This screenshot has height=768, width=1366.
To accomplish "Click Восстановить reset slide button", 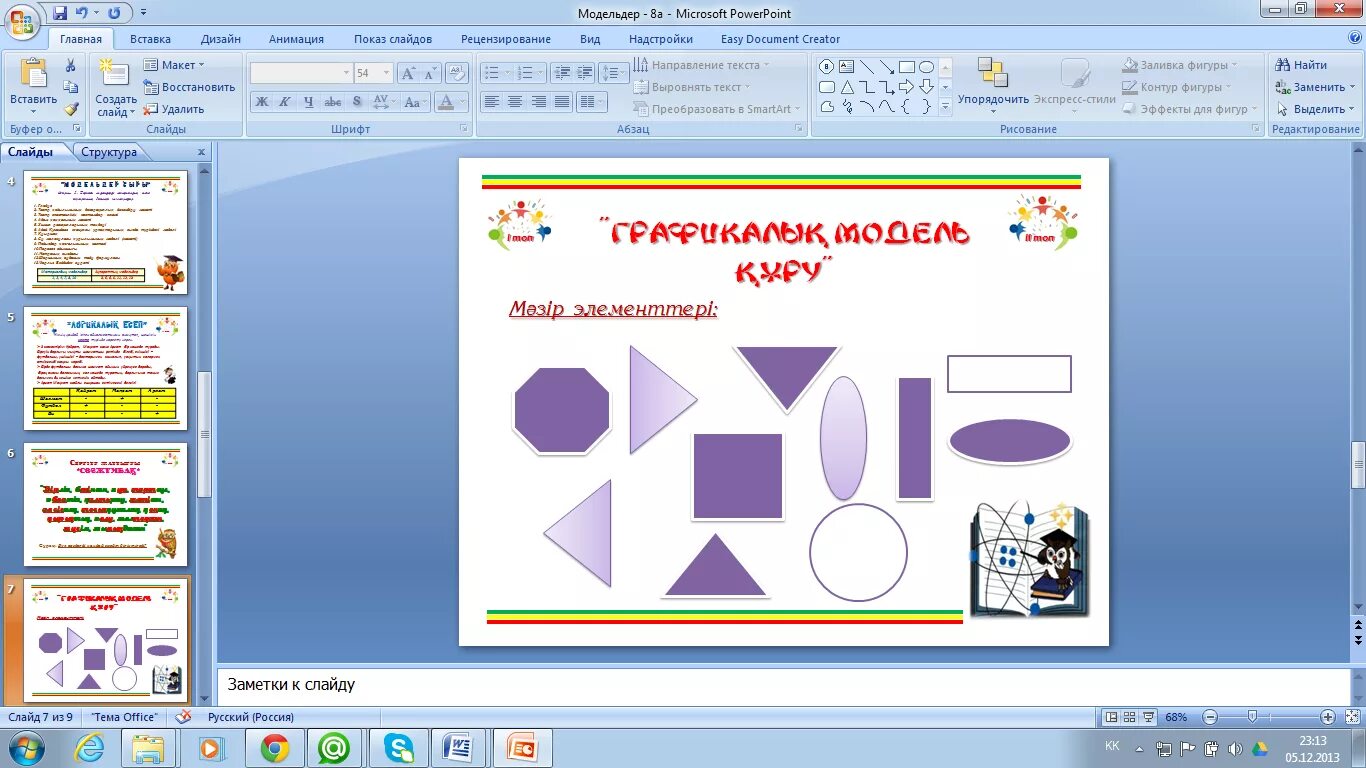I will tap(190, 87).
